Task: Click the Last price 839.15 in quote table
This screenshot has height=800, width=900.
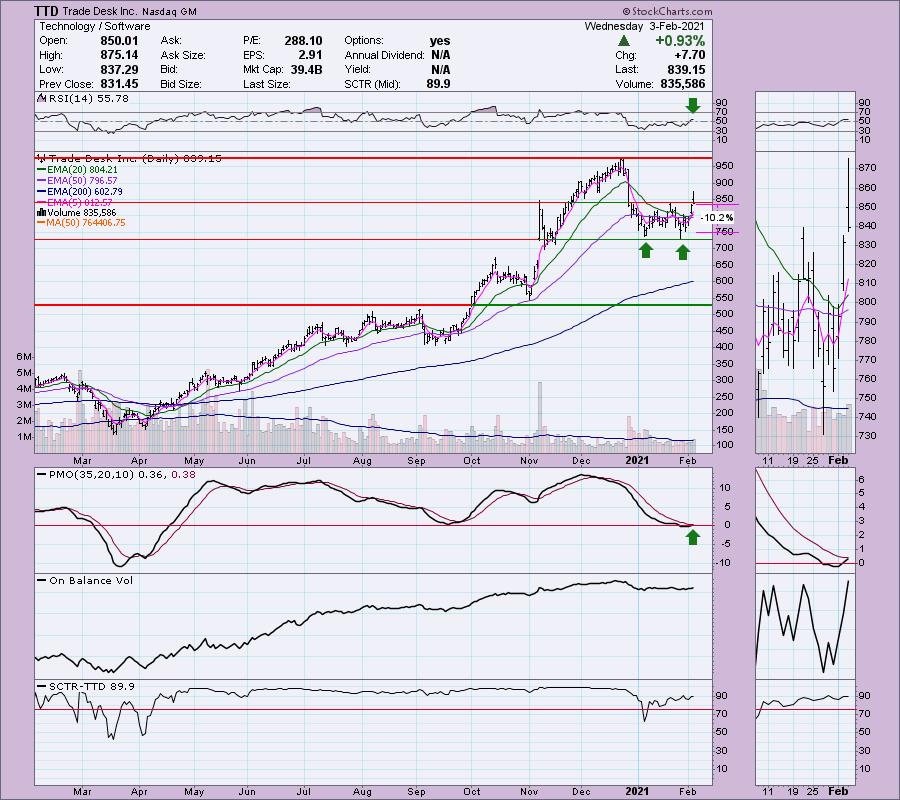Action: pyautogui.click(x=686, y=69)
